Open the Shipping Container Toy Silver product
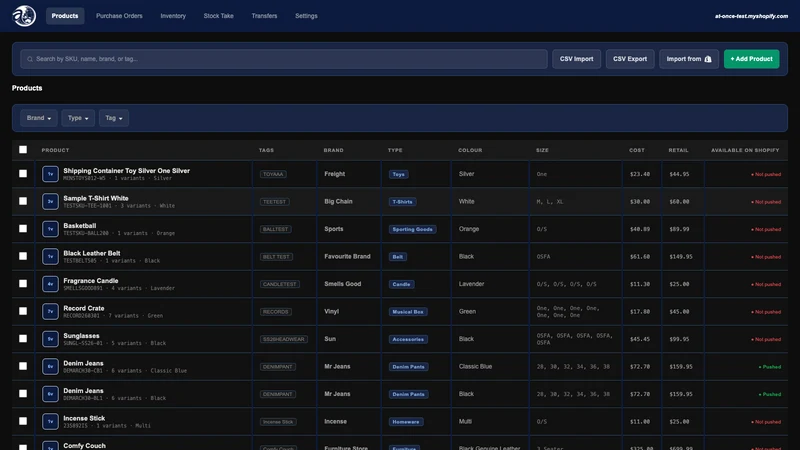Viewport: 800px width, 450px height. [x=127, y=171]
